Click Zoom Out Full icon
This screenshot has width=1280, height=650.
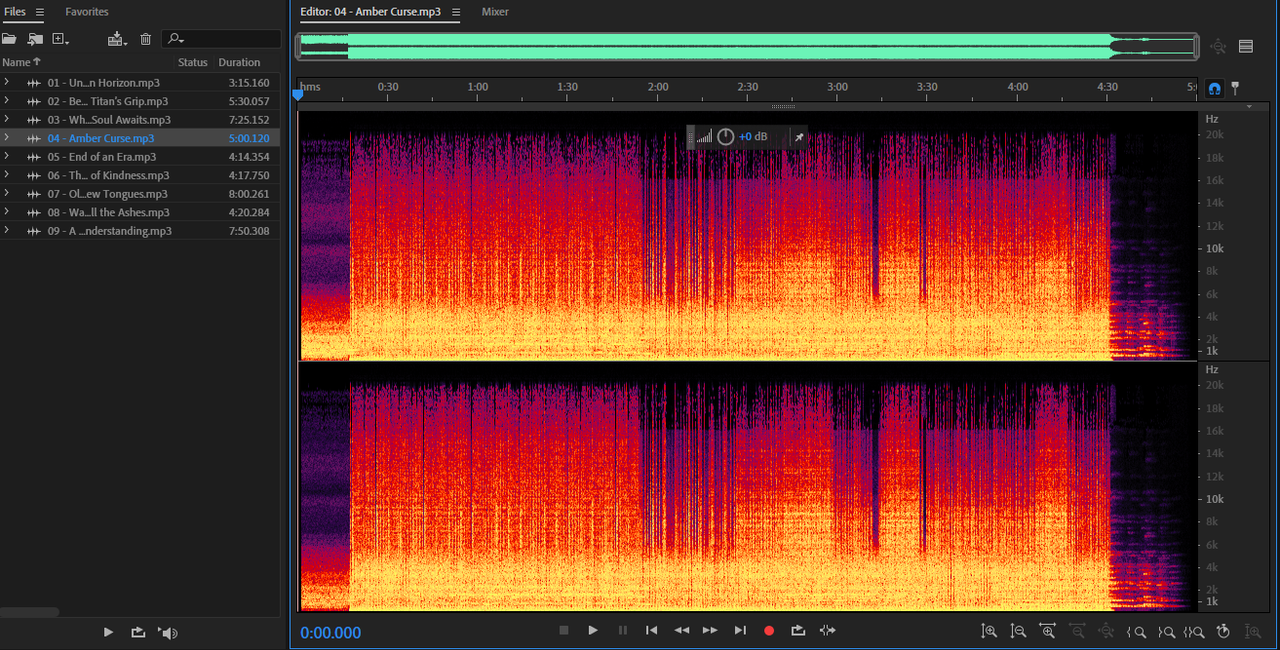tap(1106, 631)
